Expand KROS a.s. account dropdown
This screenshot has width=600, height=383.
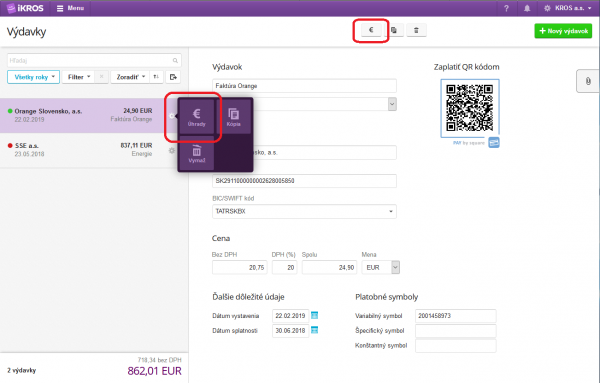click(573, 8)
